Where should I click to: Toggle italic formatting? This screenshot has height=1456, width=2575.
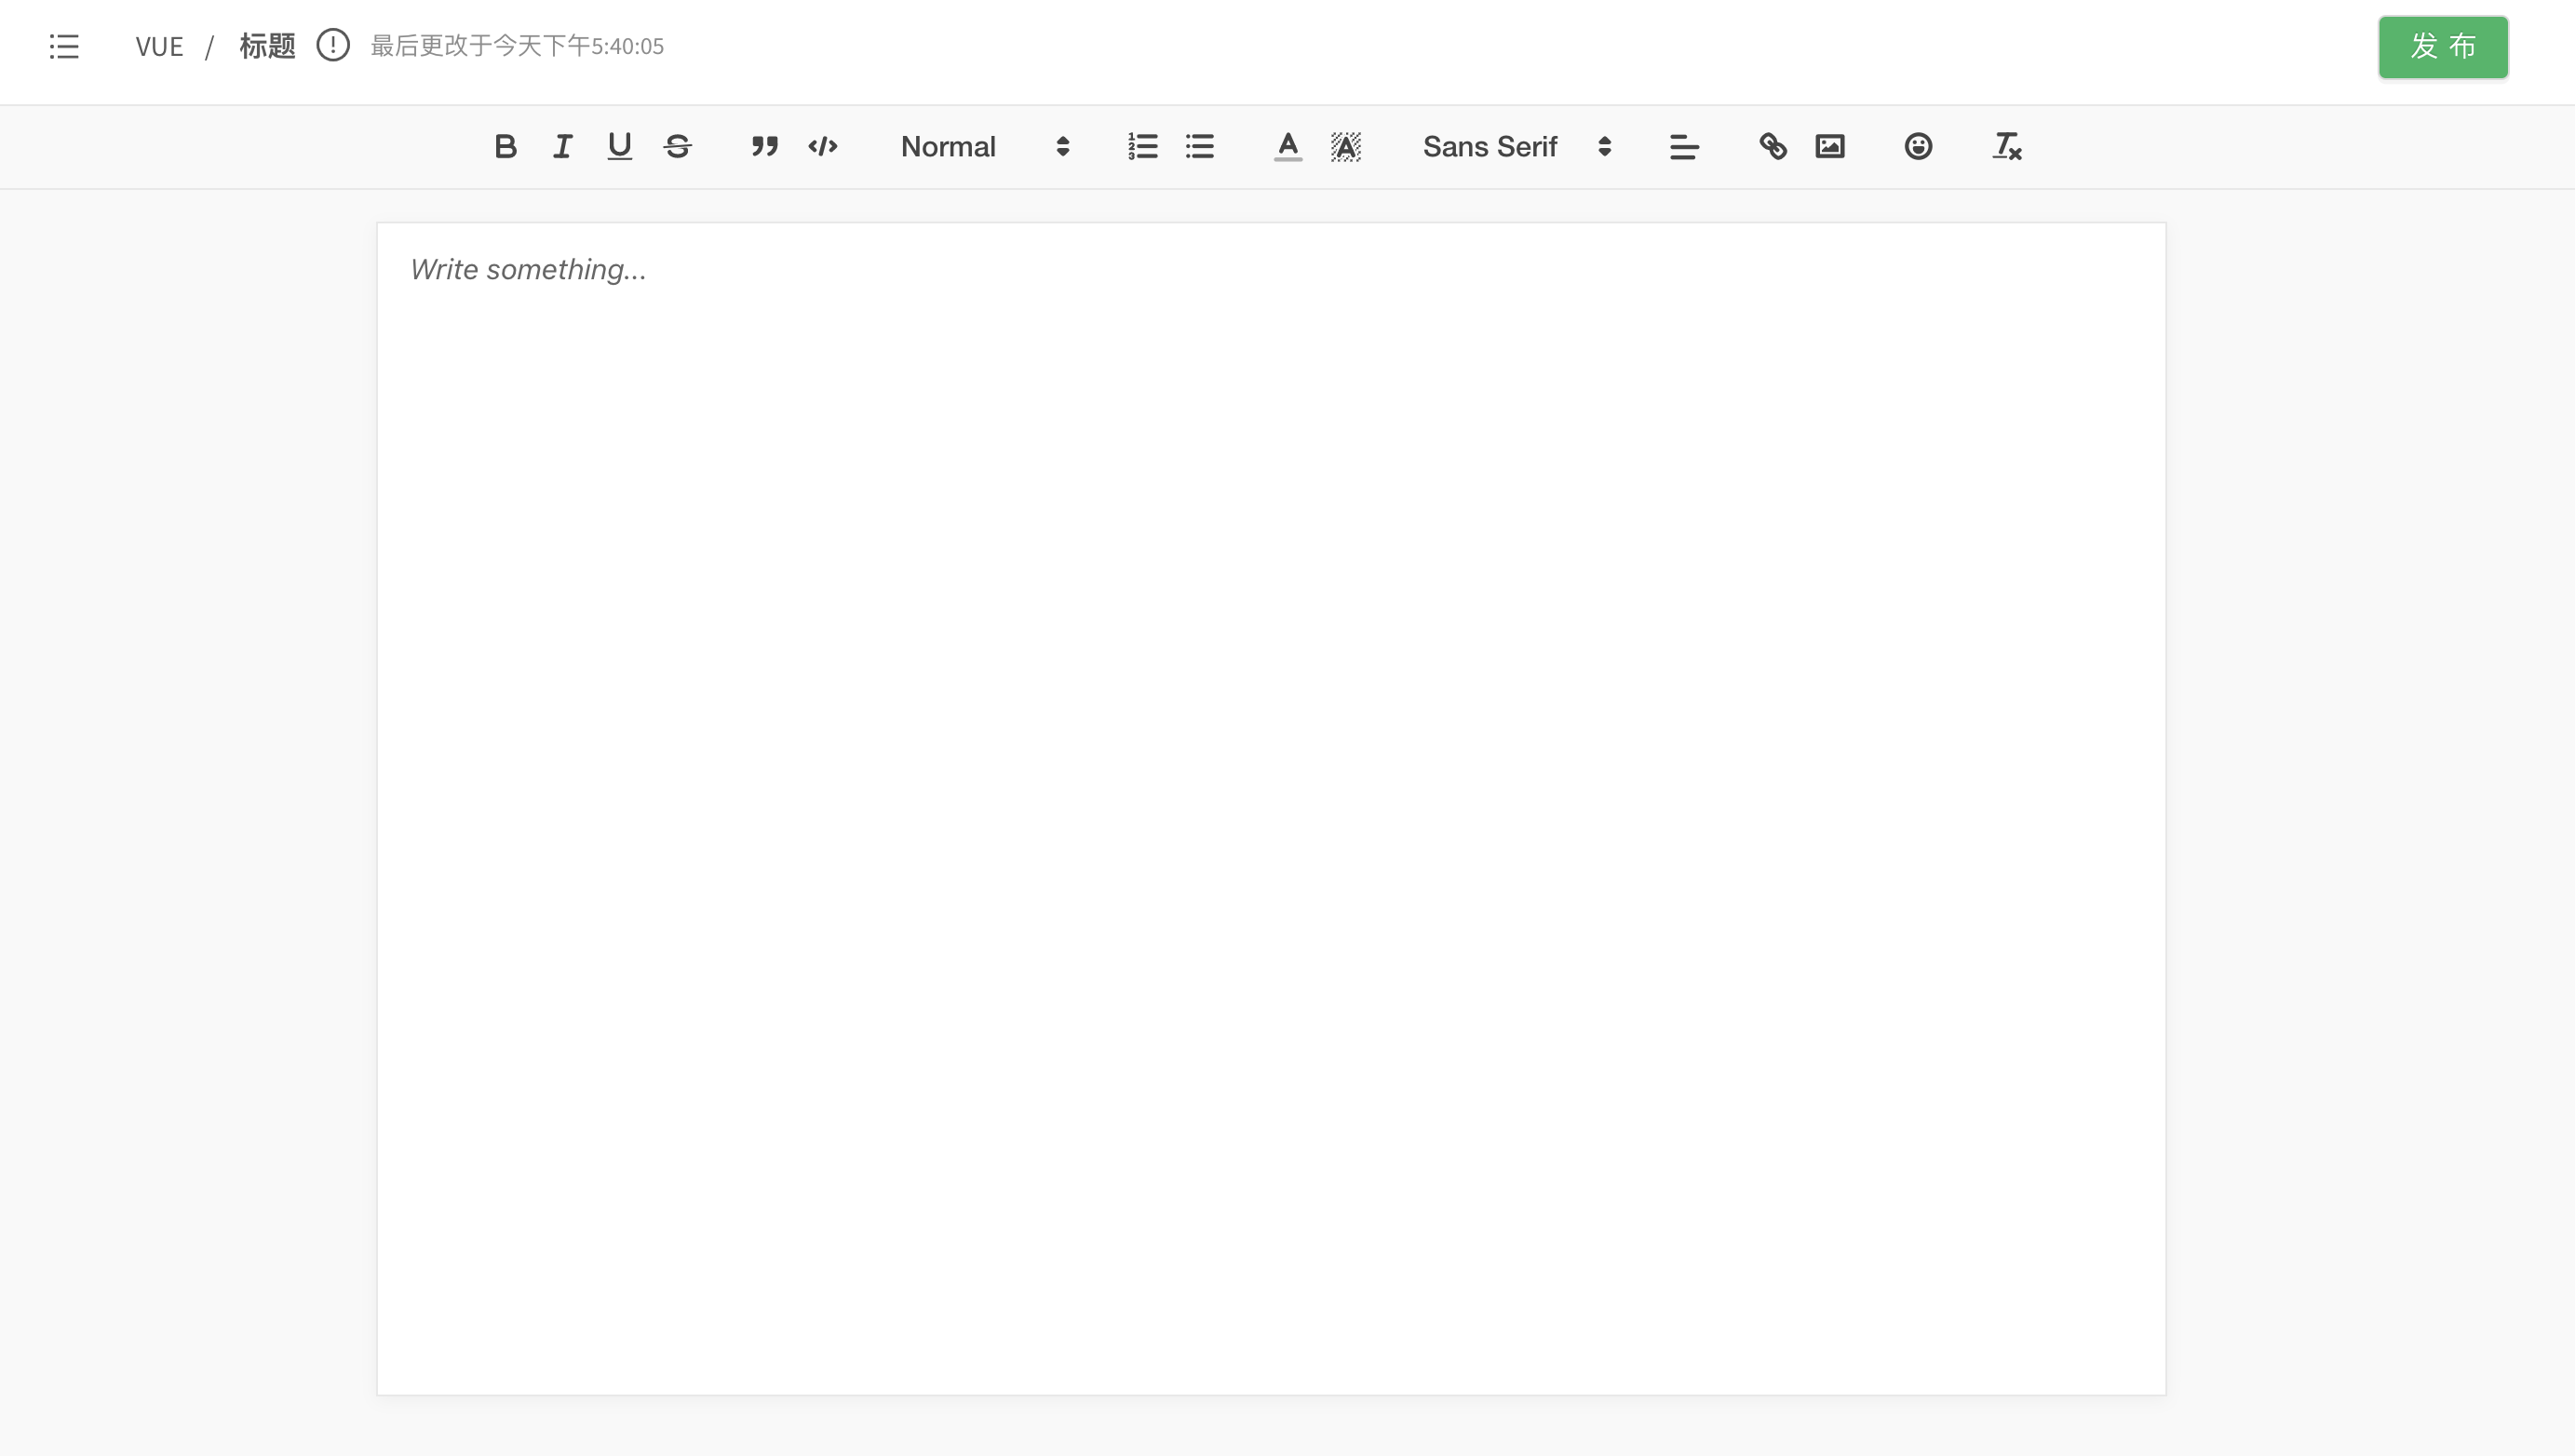point(563,147)
